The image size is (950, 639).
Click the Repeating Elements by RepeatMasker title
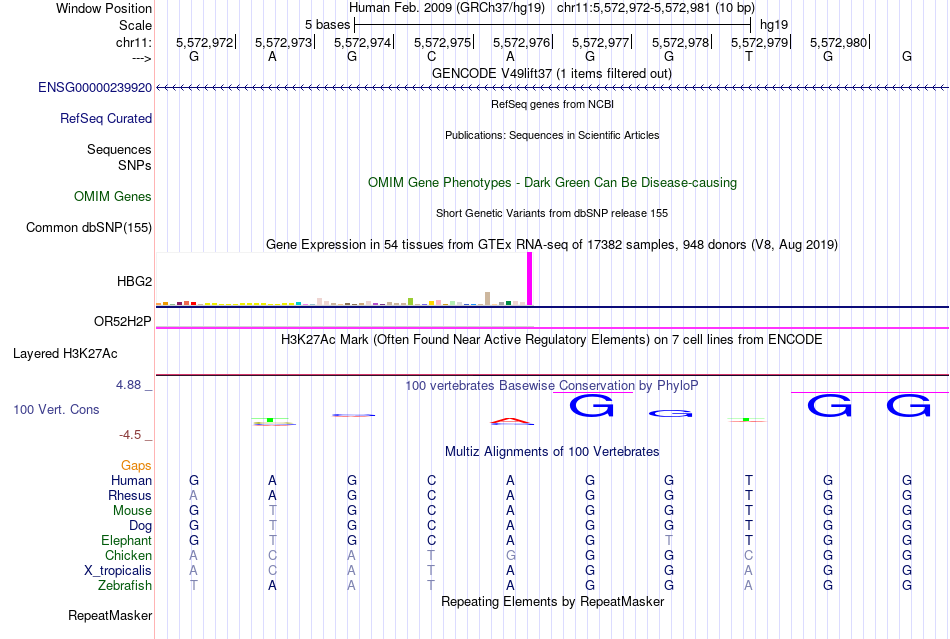click(x=553, y=602)
